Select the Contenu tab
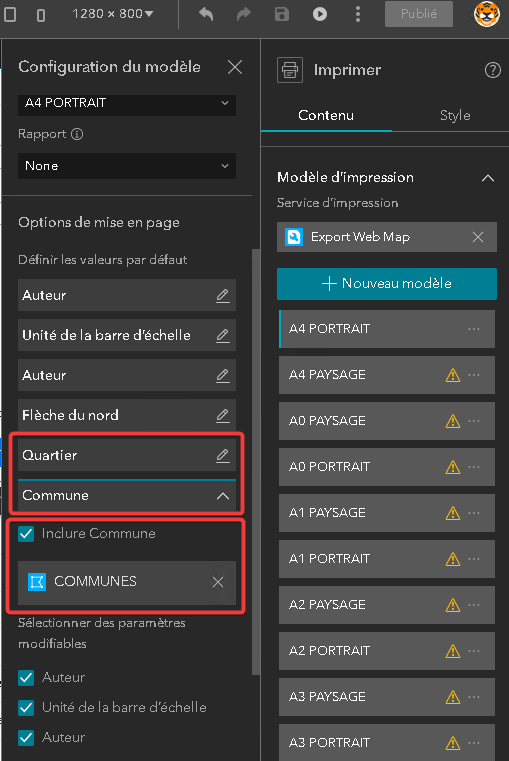The image size is (509, 761). [x=326, y=116]
